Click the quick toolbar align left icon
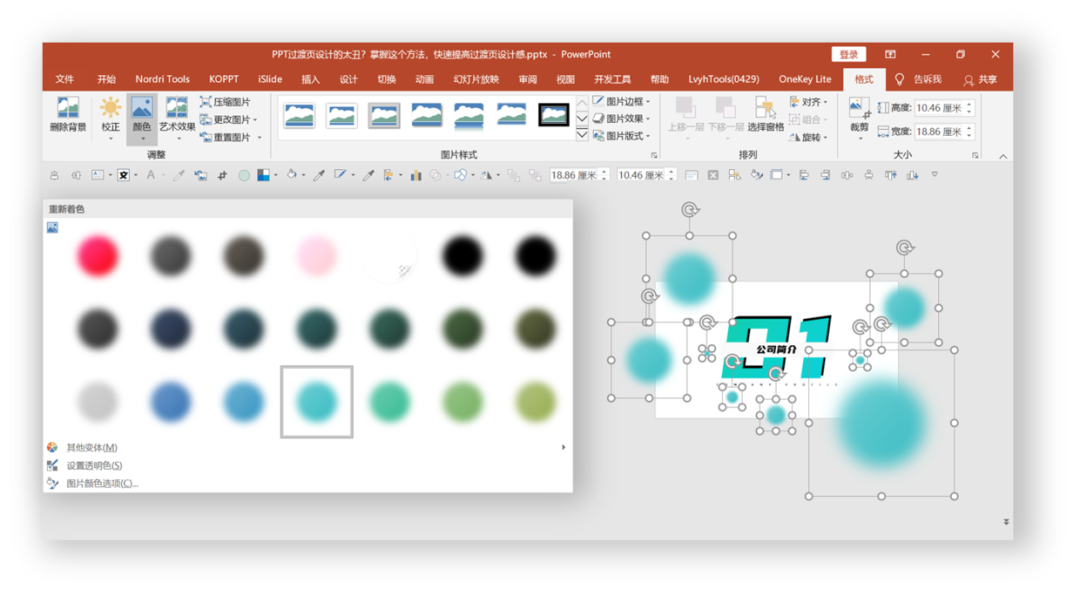 pyautogui.click(x=803, y=176)
